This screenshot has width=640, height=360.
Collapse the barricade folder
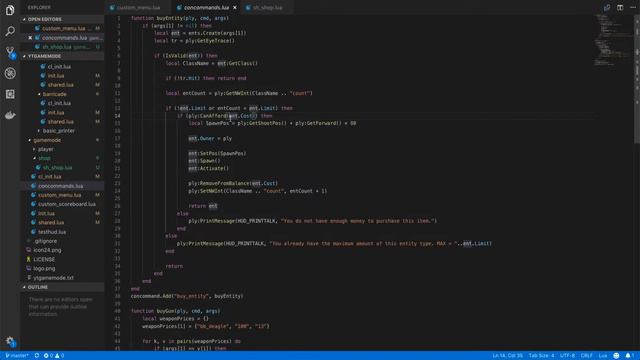[62, 94]
